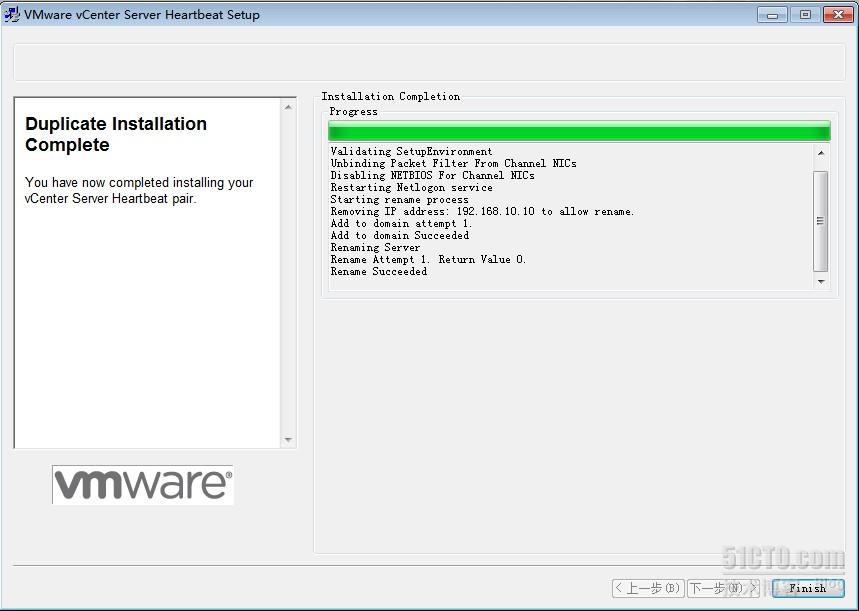
Task: Click the disabled 上一步(B) back button
Action: pyautogui.click(x=648, y=589)
